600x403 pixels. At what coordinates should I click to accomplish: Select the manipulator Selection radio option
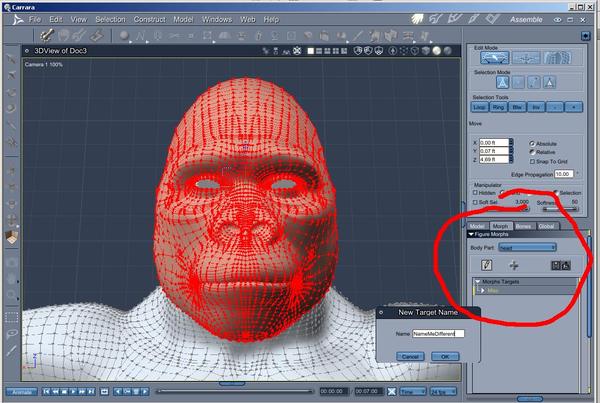(556, 193)
